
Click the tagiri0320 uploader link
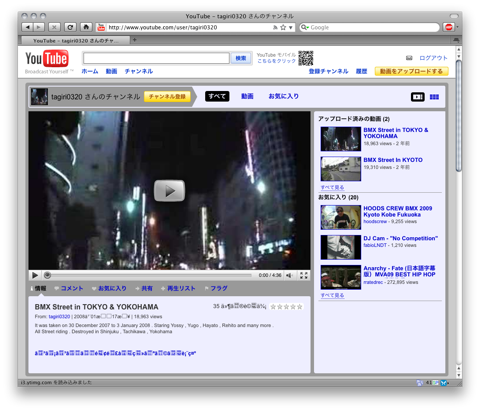(59, 317)
